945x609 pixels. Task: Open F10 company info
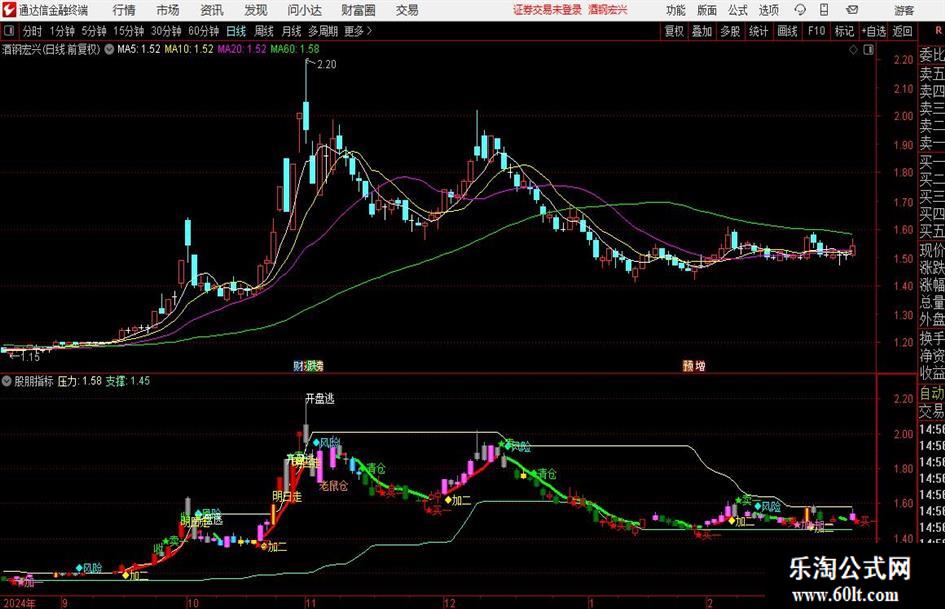point(817,31)
